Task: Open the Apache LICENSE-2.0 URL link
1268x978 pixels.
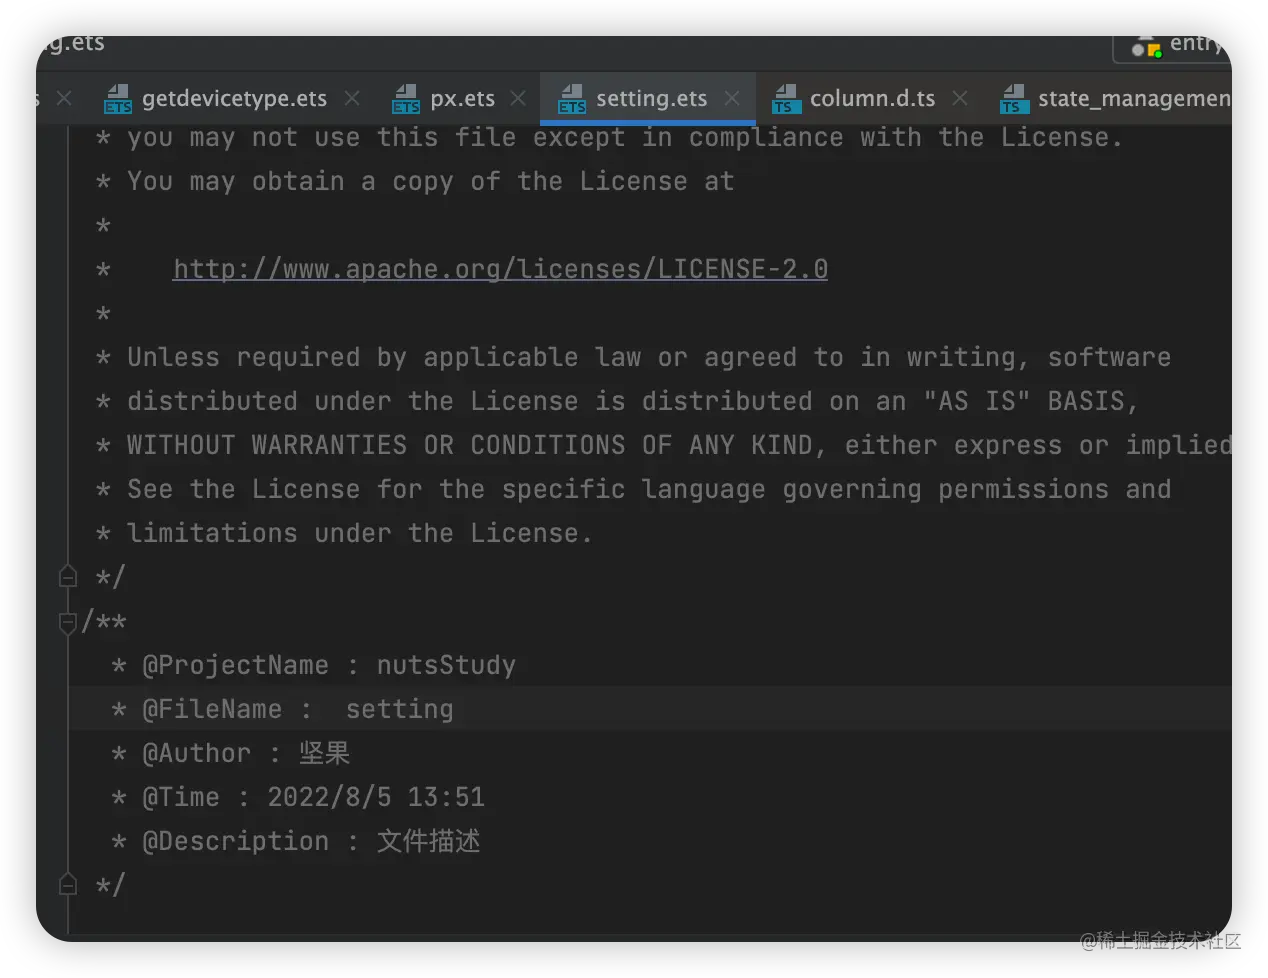Action: [500, 269]
